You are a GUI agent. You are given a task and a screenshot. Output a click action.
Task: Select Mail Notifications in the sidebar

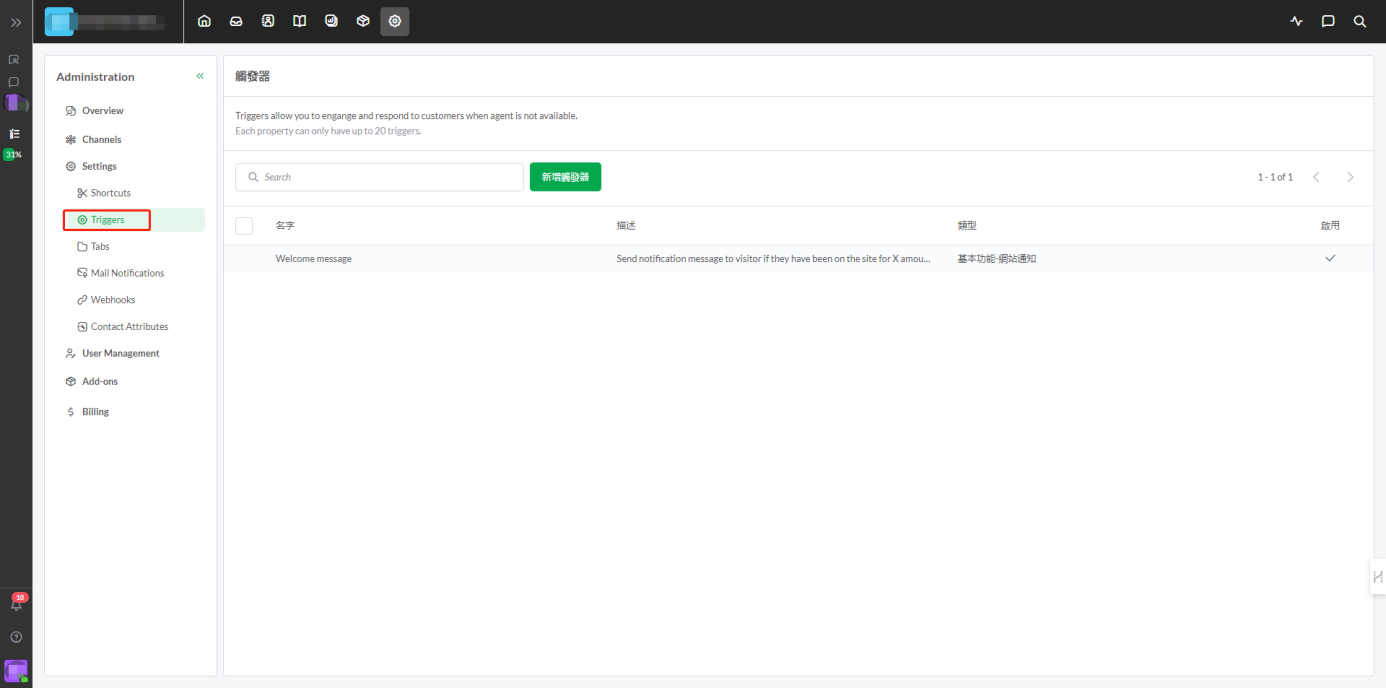coord(127,273)
